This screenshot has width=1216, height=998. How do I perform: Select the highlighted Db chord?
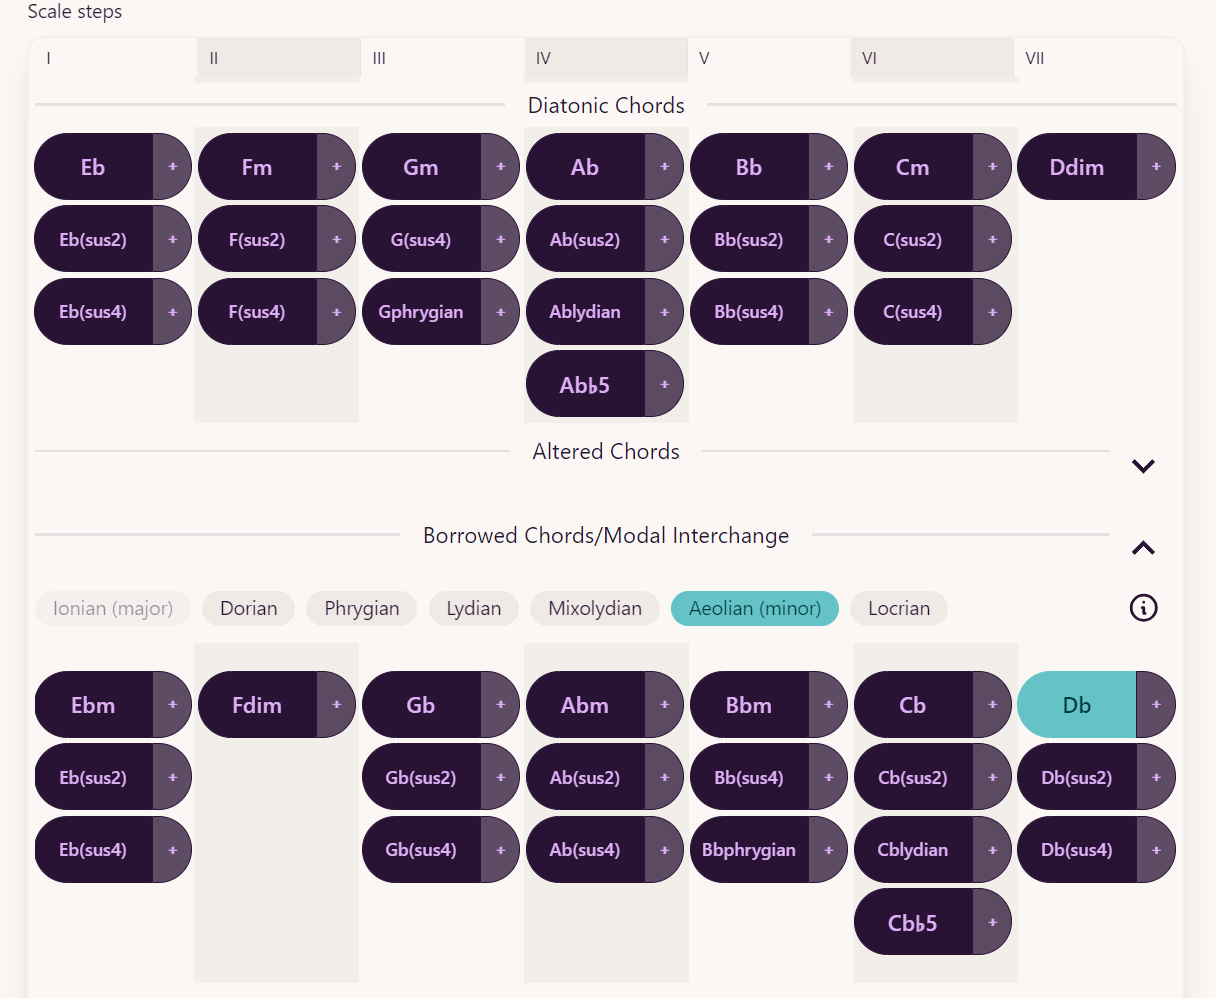coord(1078,705)
